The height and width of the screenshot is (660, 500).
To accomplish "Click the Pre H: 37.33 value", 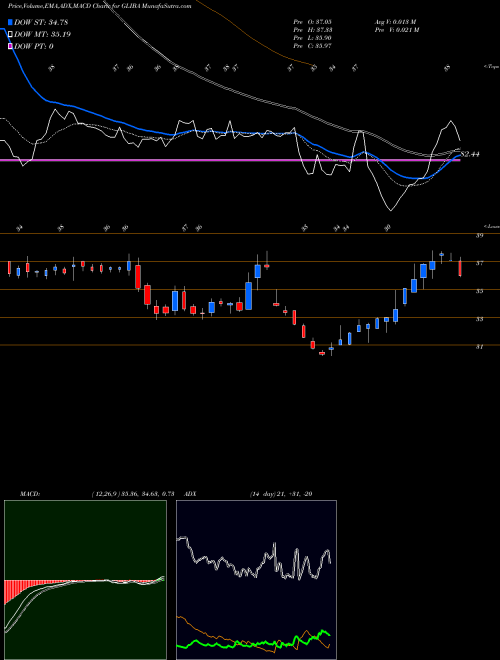I will tap(313, 30).
